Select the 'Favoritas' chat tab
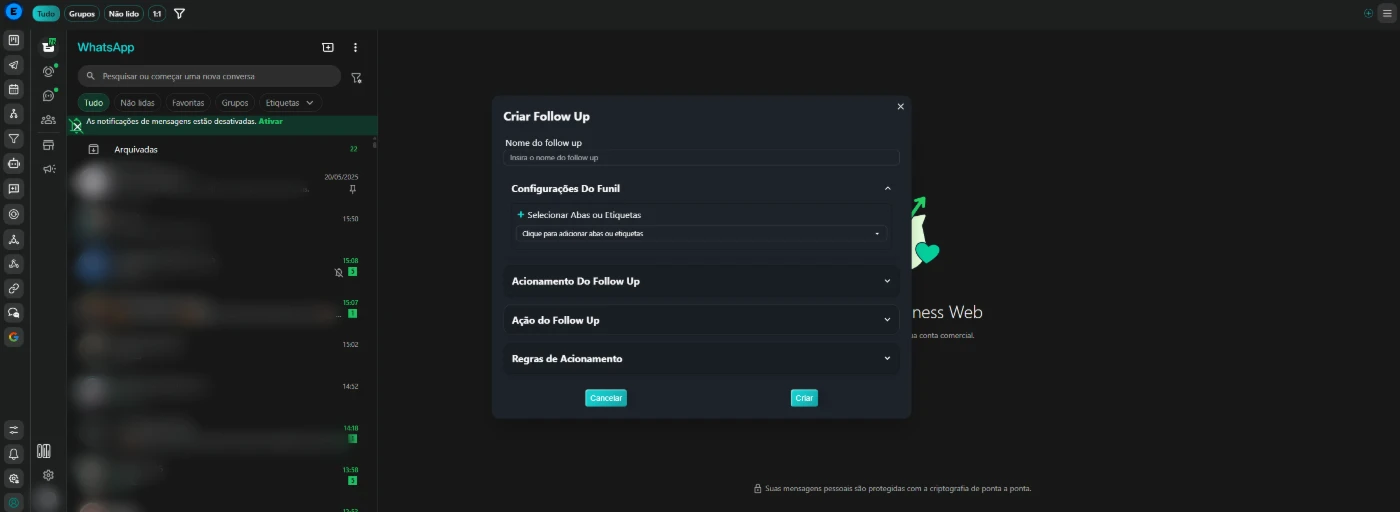Image resolution: width=1400 pixels, height=512 pixels. coord(188,103)
